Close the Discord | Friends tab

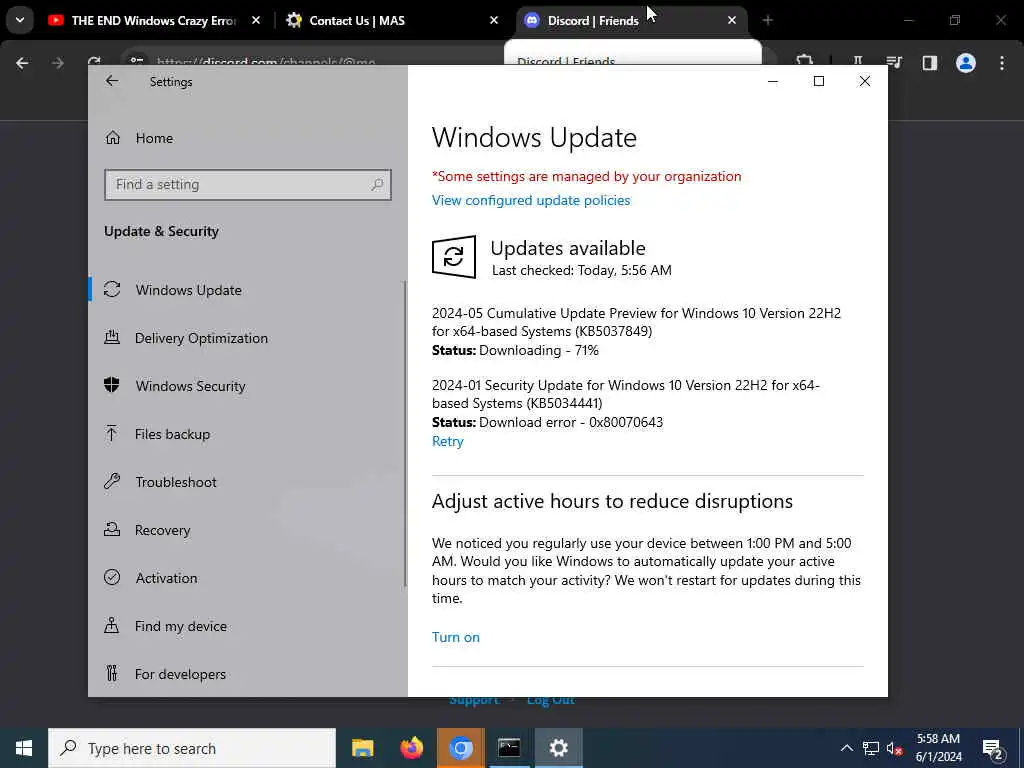[x=731, y=21]
